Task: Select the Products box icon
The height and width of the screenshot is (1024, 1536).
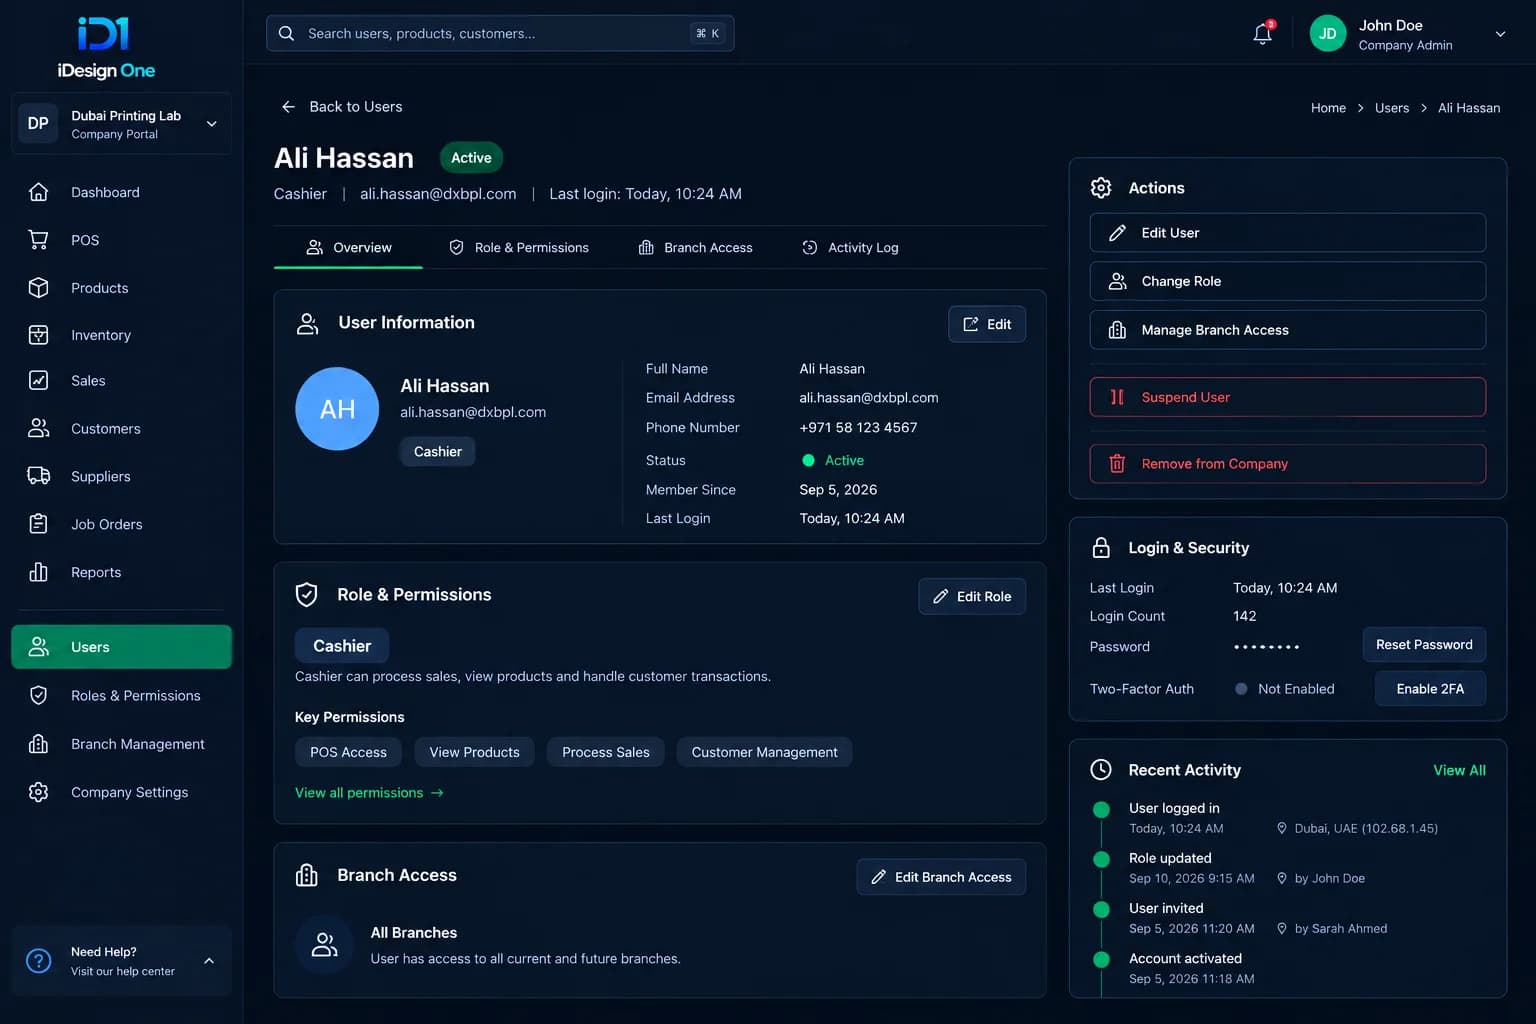Action: click(x=38, y=288)
